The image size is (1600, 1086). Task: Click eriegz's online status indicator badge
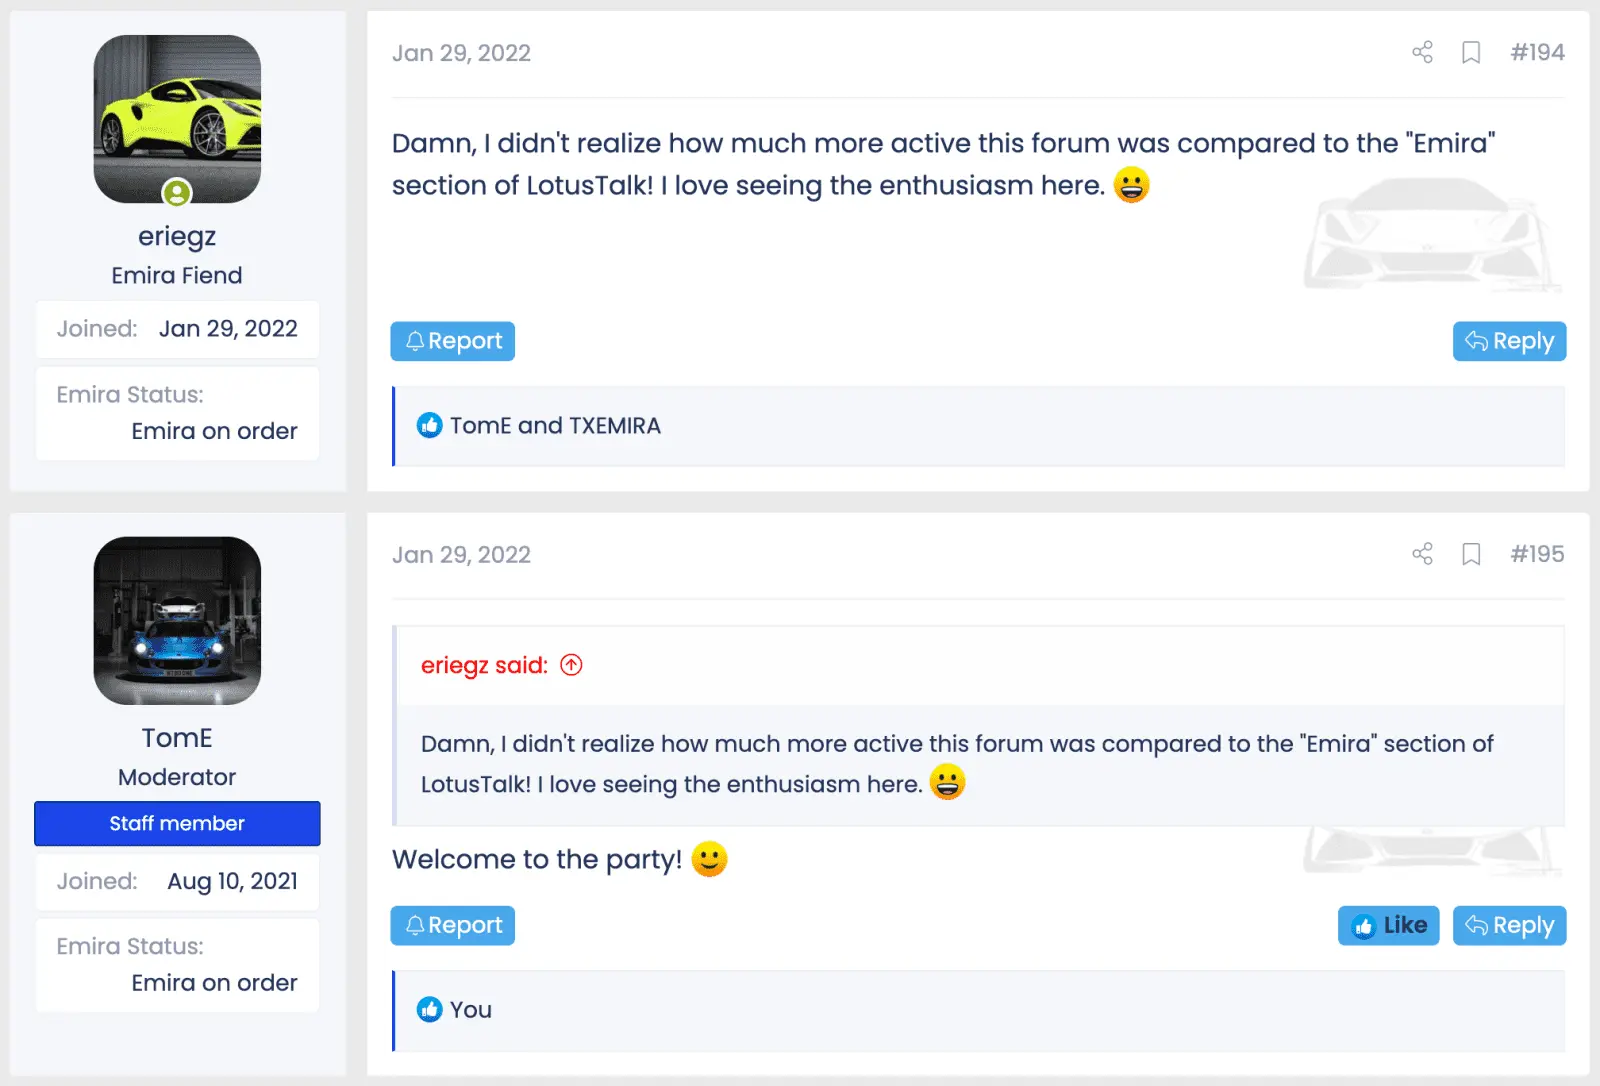point(177,192)
